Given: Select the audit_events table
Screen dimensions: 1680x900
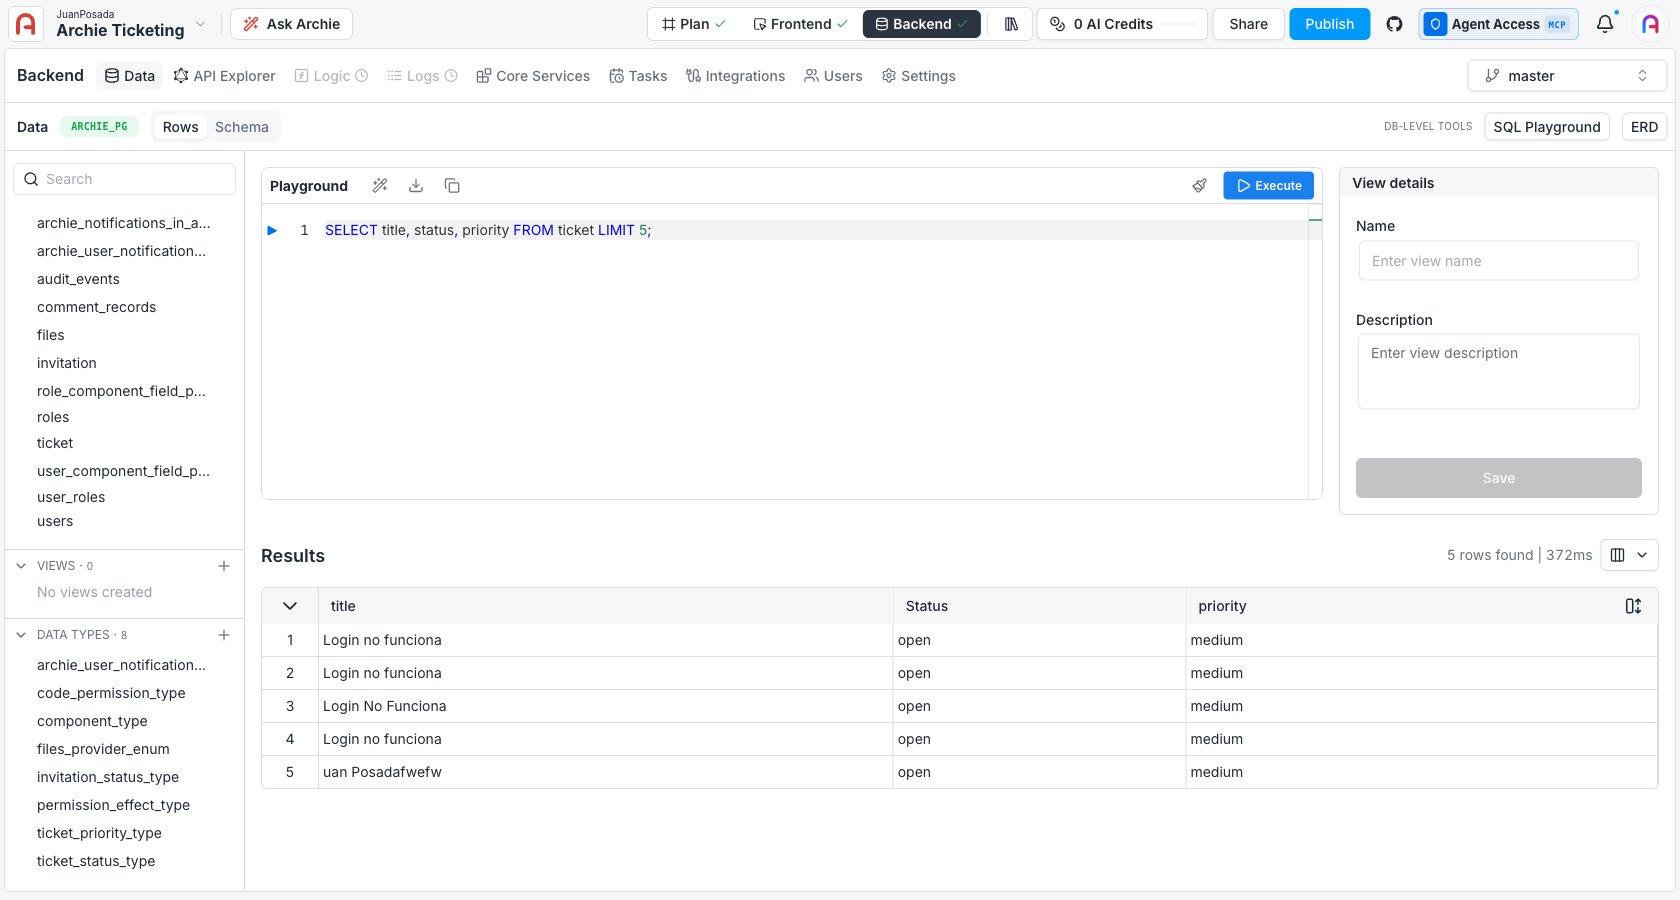Looking at the screenshot, I should [78, 279].
